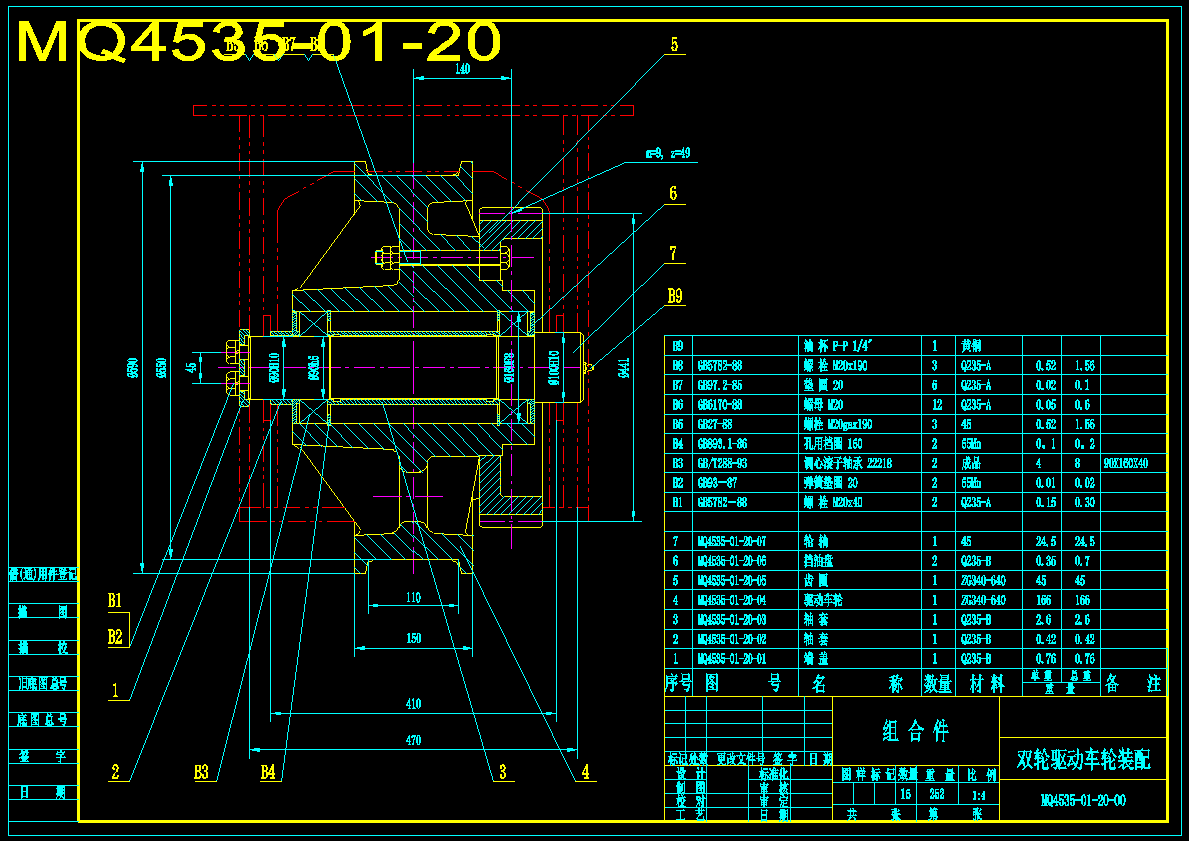1189x841 pixels.
Task: Click the '410' length dimension
Action: pyautogui.click(x=413, y=704)
